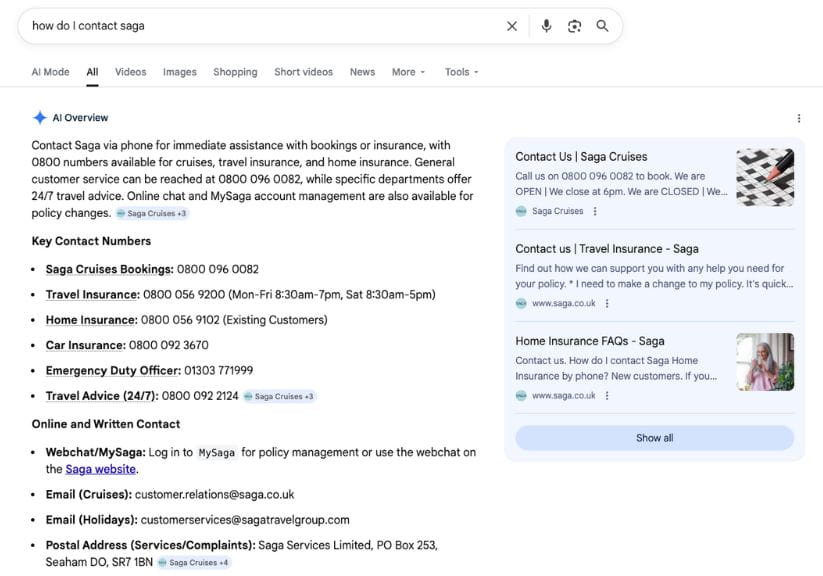This screenshot has height=576, width=823.
Task: Clear the search query with the X icon
Action: click(512, 26)
